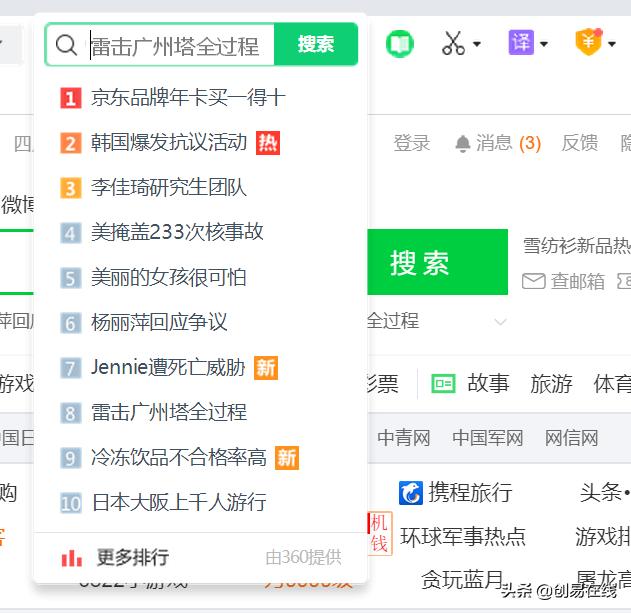Click the scissors screenshot tool icon
Viewport: 631px width, 613px height.
454,43
